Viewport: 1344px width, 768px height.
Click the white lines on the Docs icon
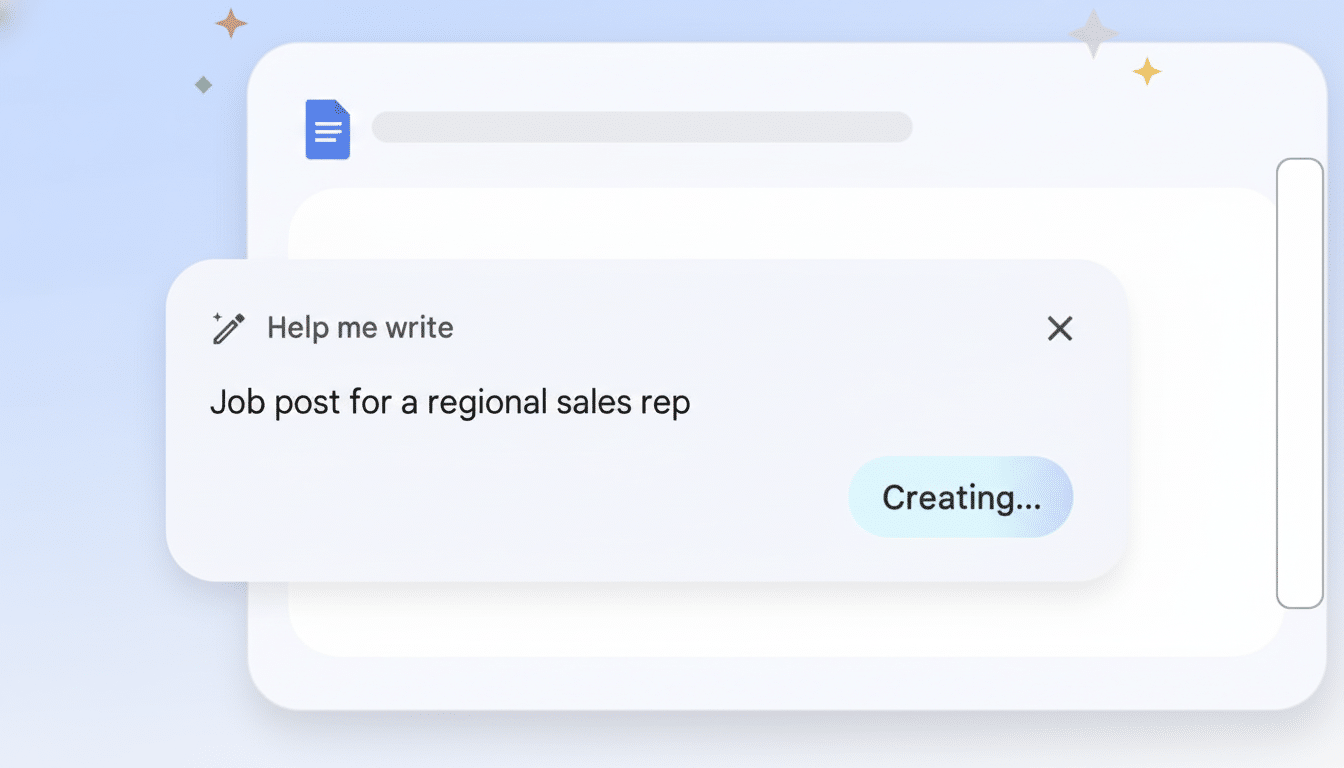pos(327,131)
